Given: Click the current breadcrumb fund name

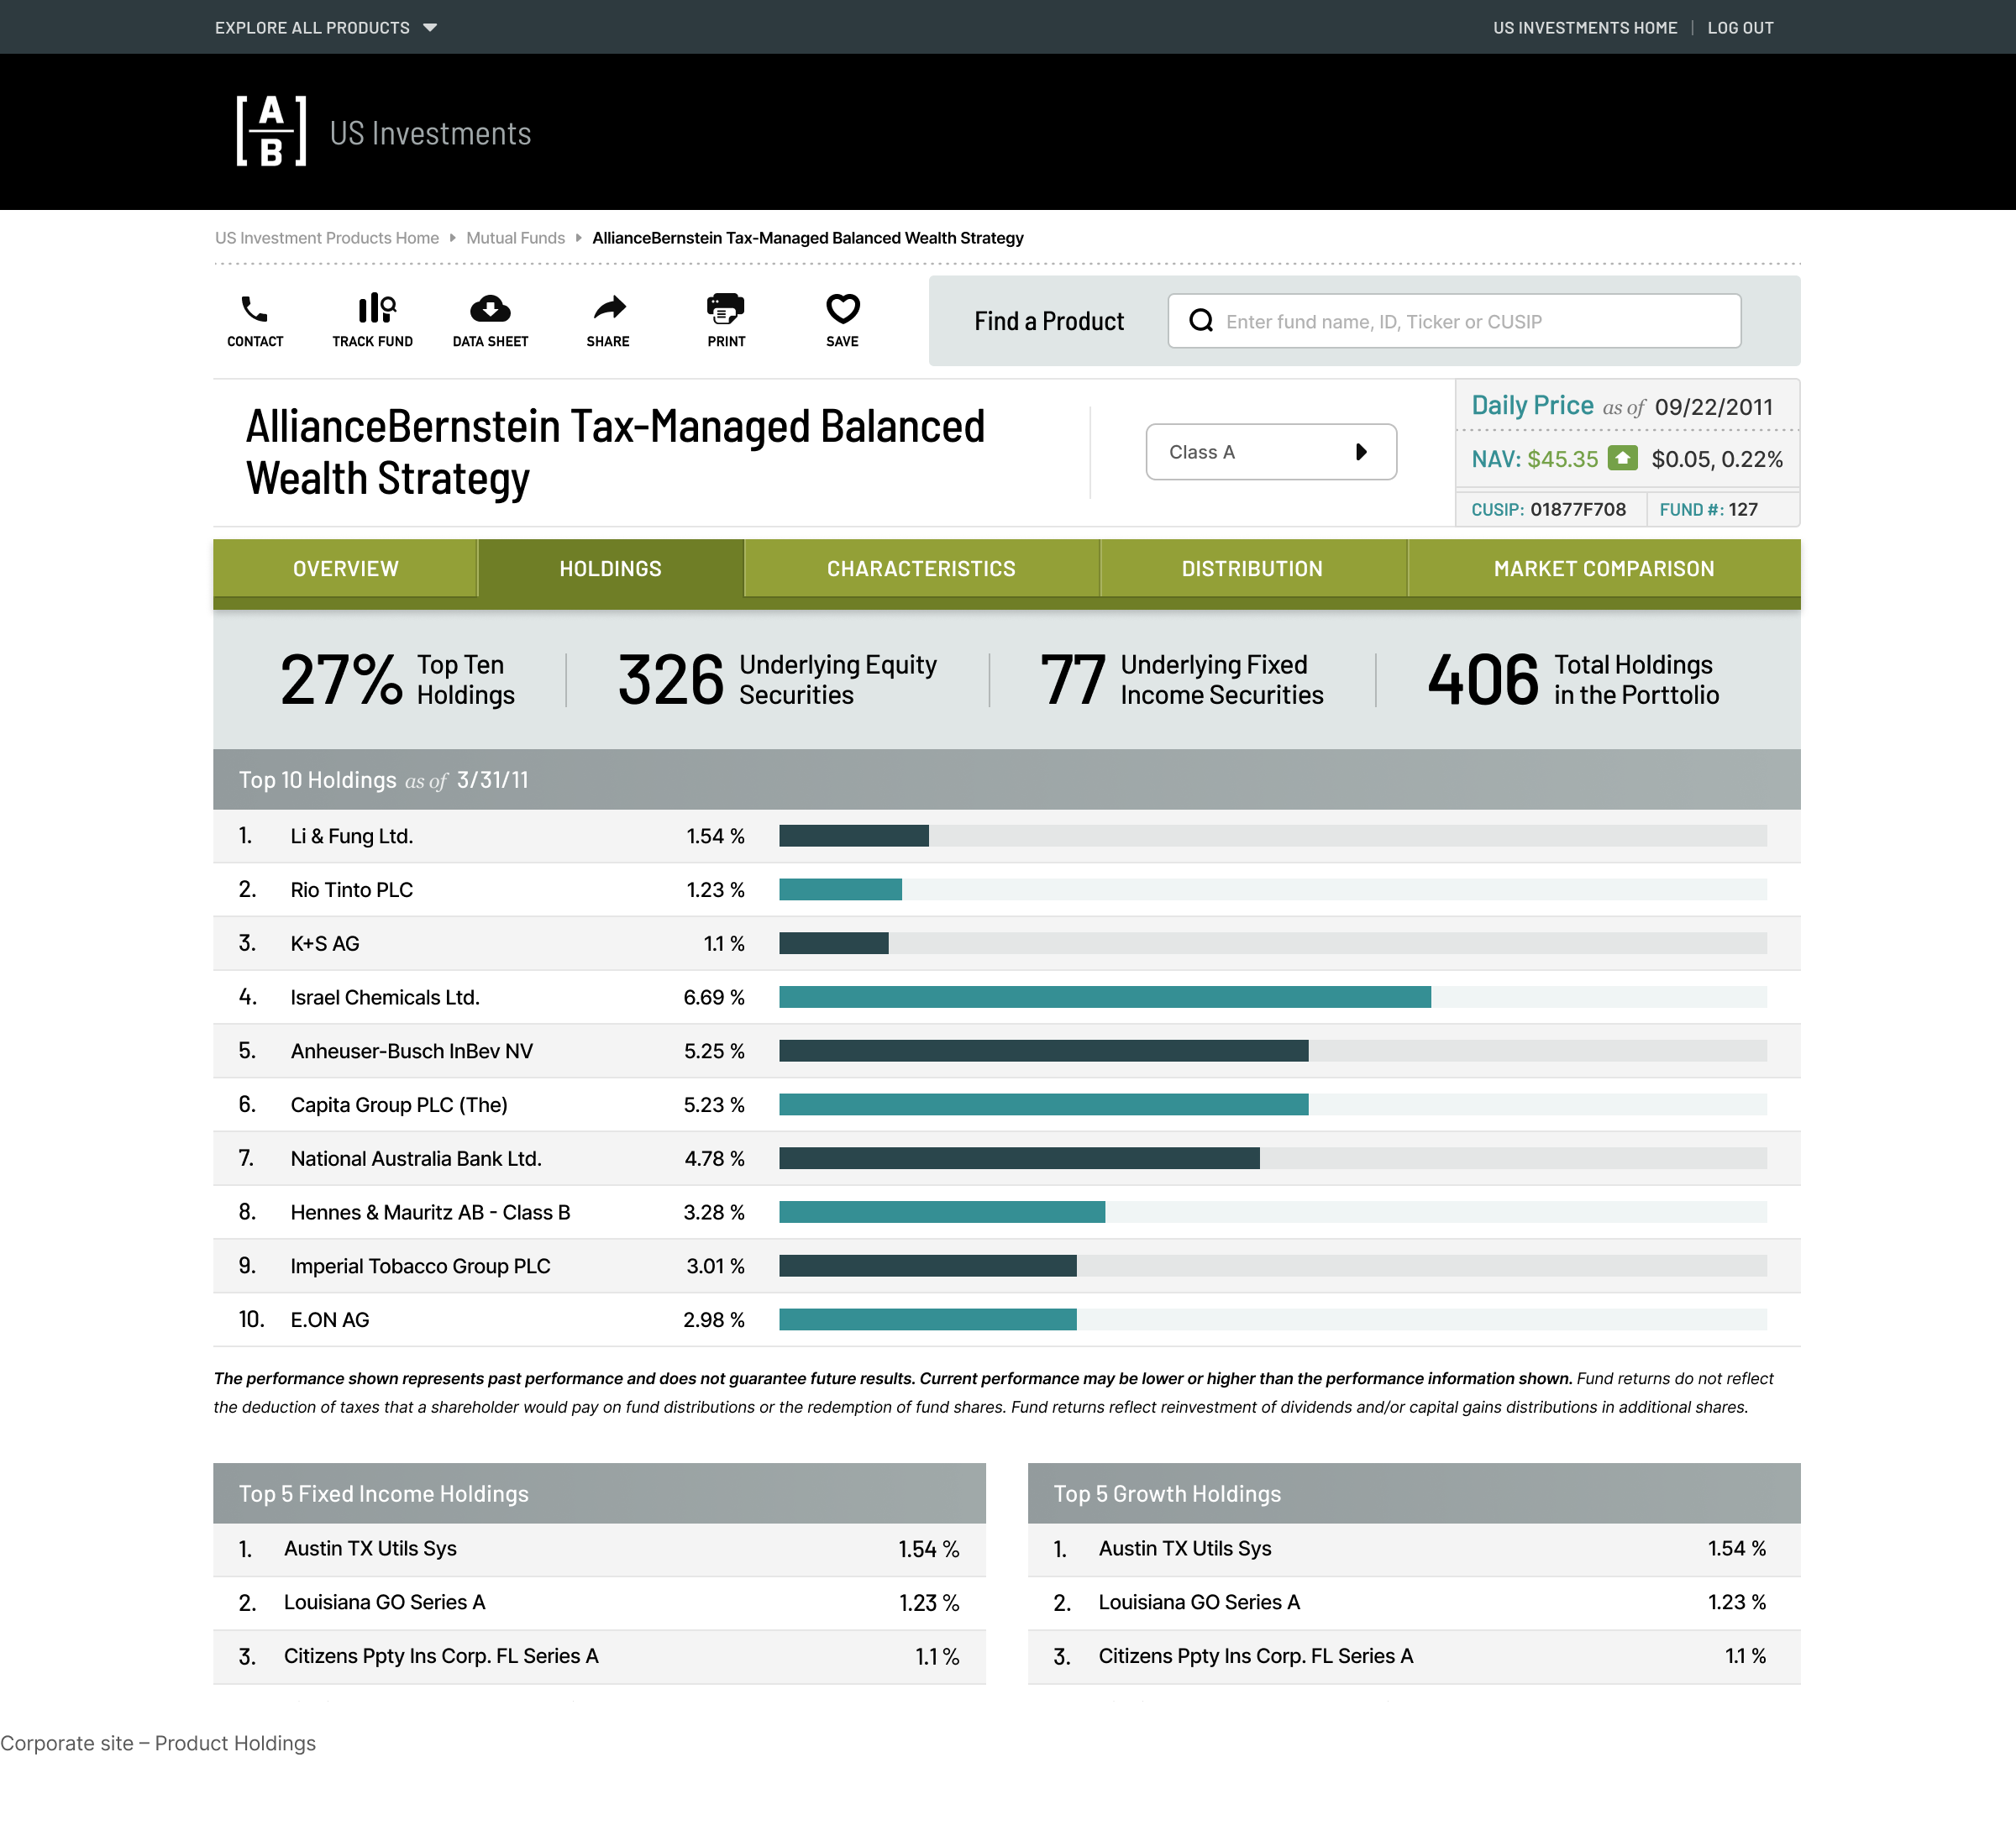Looking at the screenshot, I should pyautogui.click(x=808, y=238).
